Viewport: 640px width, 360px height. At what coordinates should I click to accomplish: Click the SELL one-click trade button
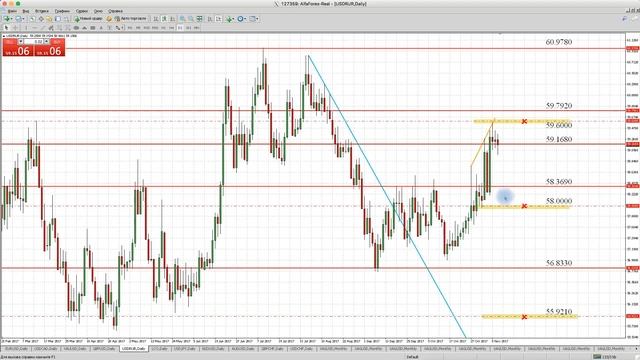coord(18,47)
